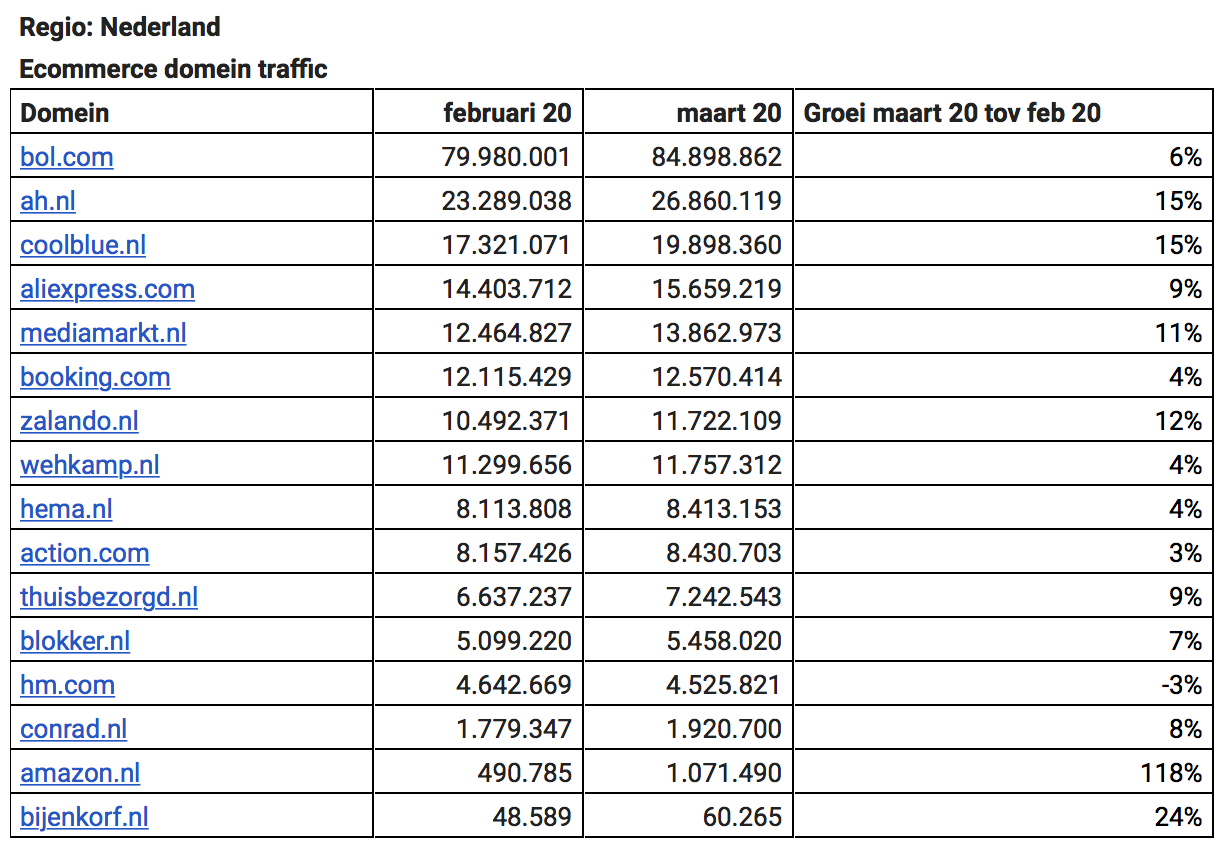Viewport: 1224px width, 856px height.
Task: Click the ah.nl domain link
Action: tap(47, 201)
